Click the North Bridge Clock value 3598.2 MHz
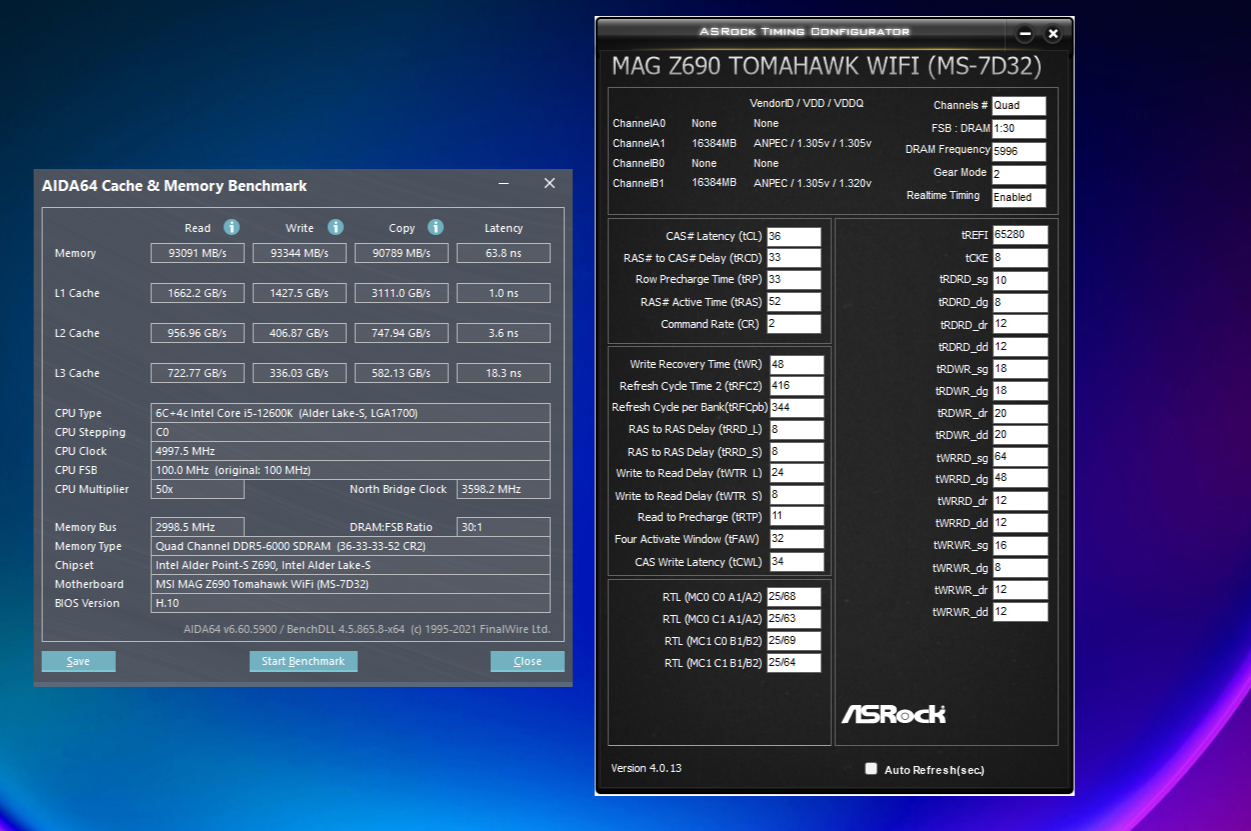Viewport: 1251px width, 831px height. point(504,489)
